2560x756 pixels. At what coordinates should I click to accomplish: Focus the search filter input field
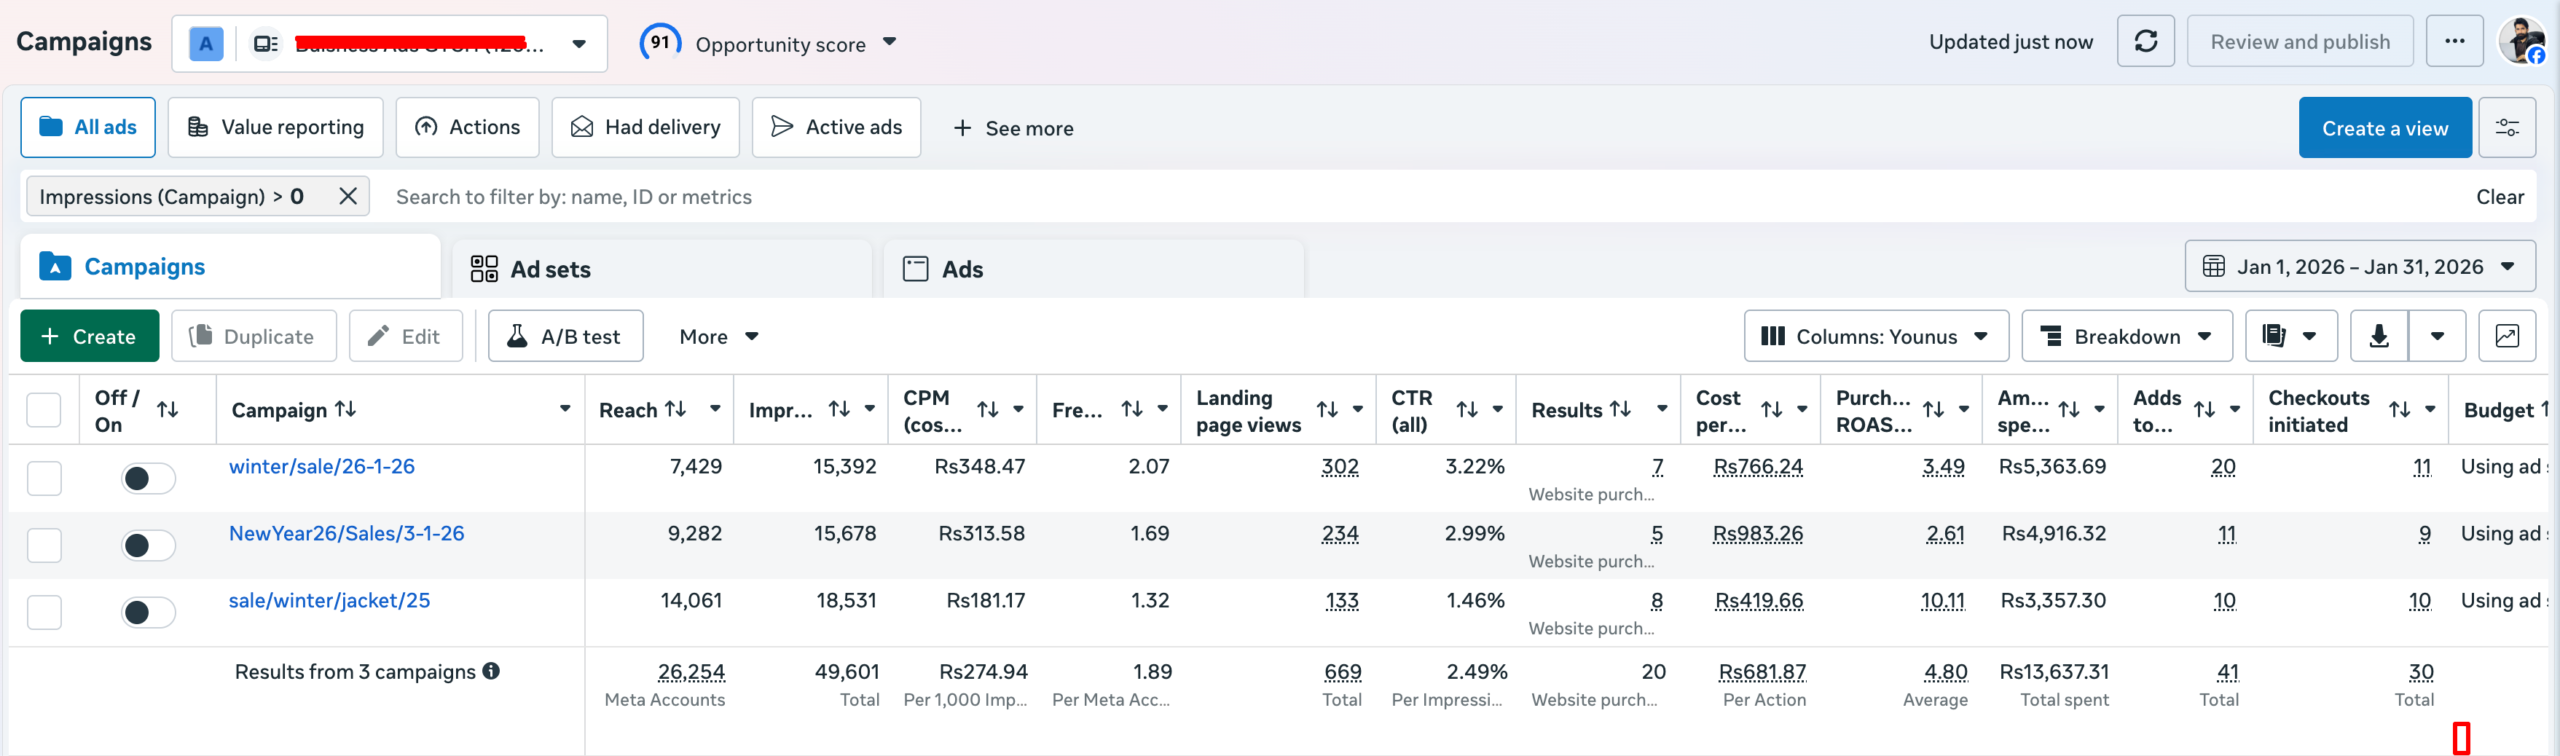pos(1420,196)
